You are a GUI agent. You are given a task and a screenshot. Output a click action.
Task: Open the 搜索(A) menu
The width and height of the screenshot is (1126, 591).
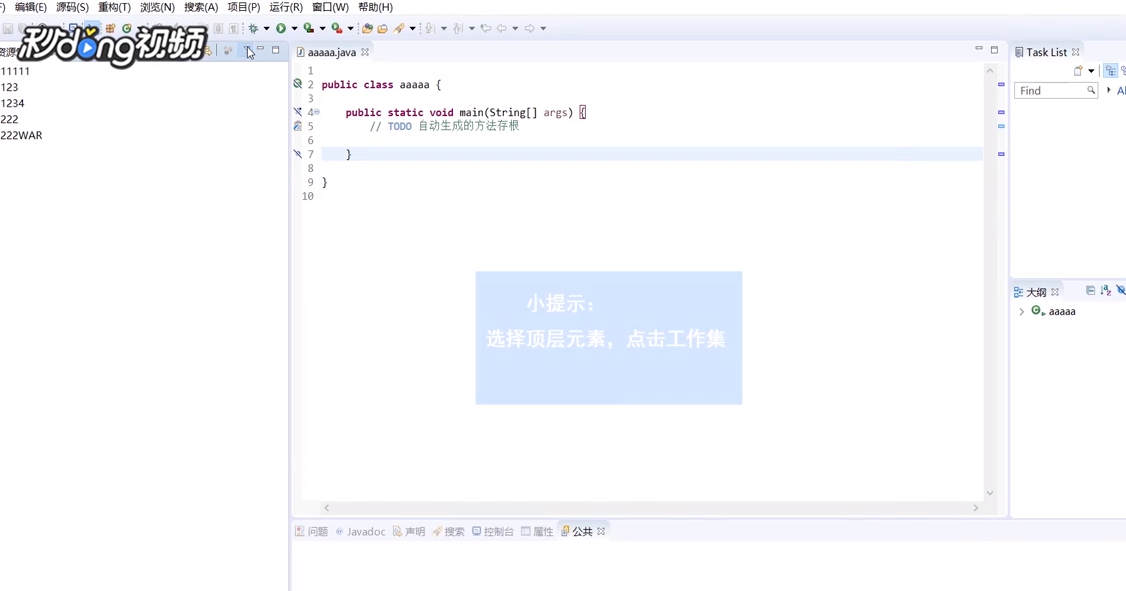[x=201, y=7]
